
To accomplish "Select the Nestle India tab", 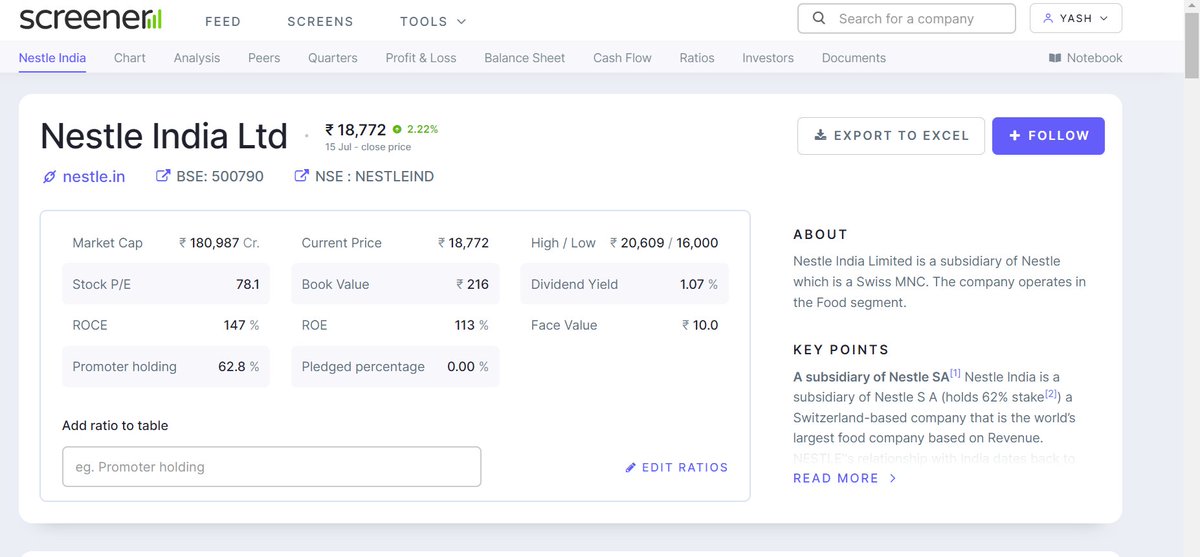I will coord(52,58).
